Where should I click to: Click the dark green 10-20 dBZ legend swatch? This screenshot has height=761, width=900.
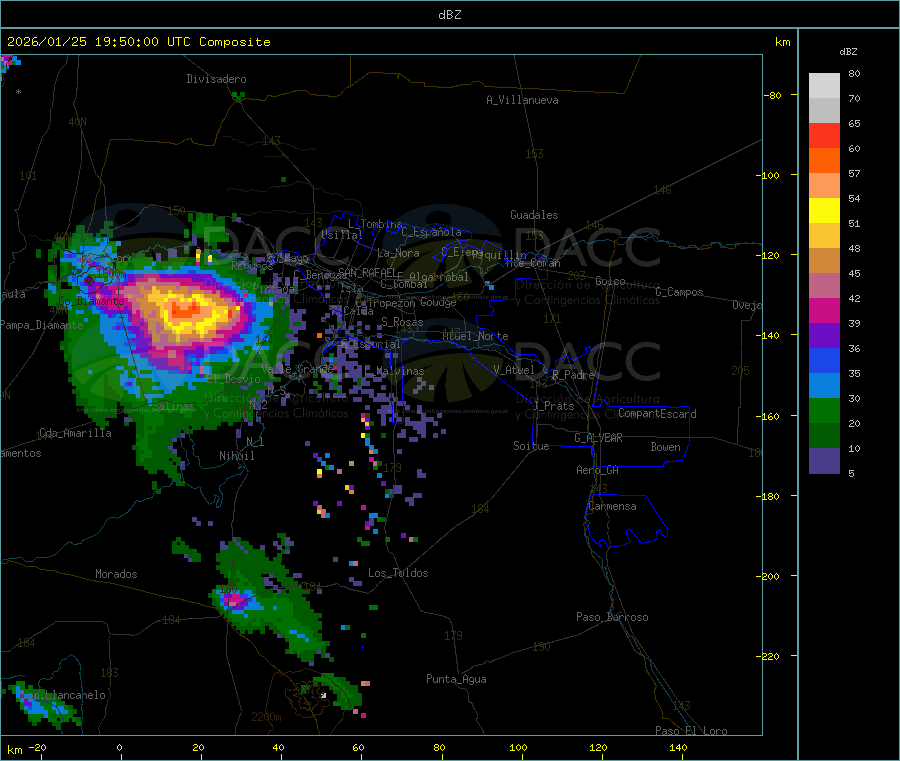824,436
